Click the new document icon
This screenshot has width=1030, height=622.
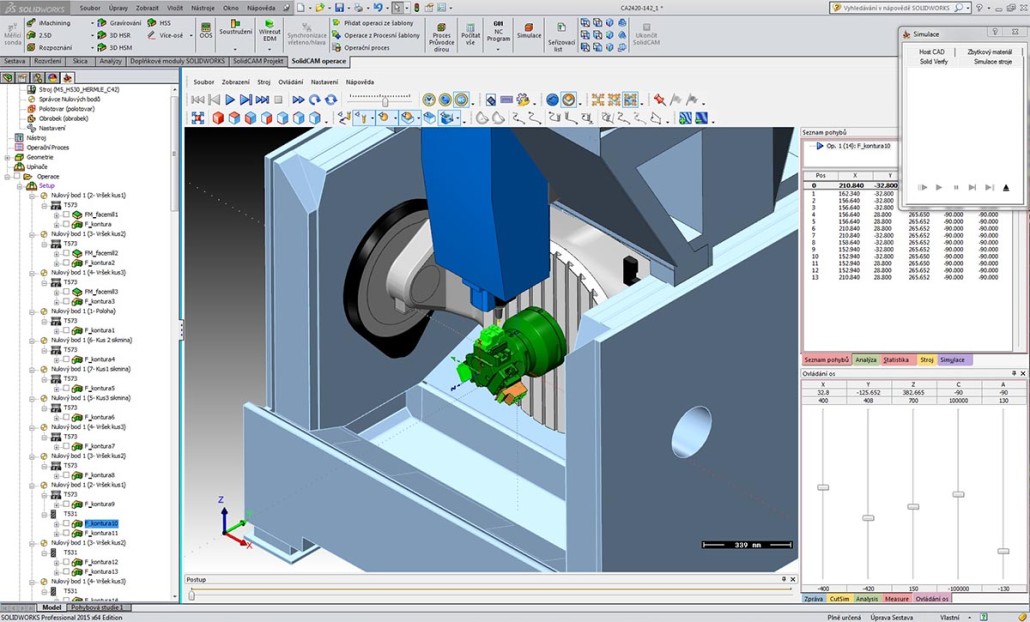[x=300, y=8]
